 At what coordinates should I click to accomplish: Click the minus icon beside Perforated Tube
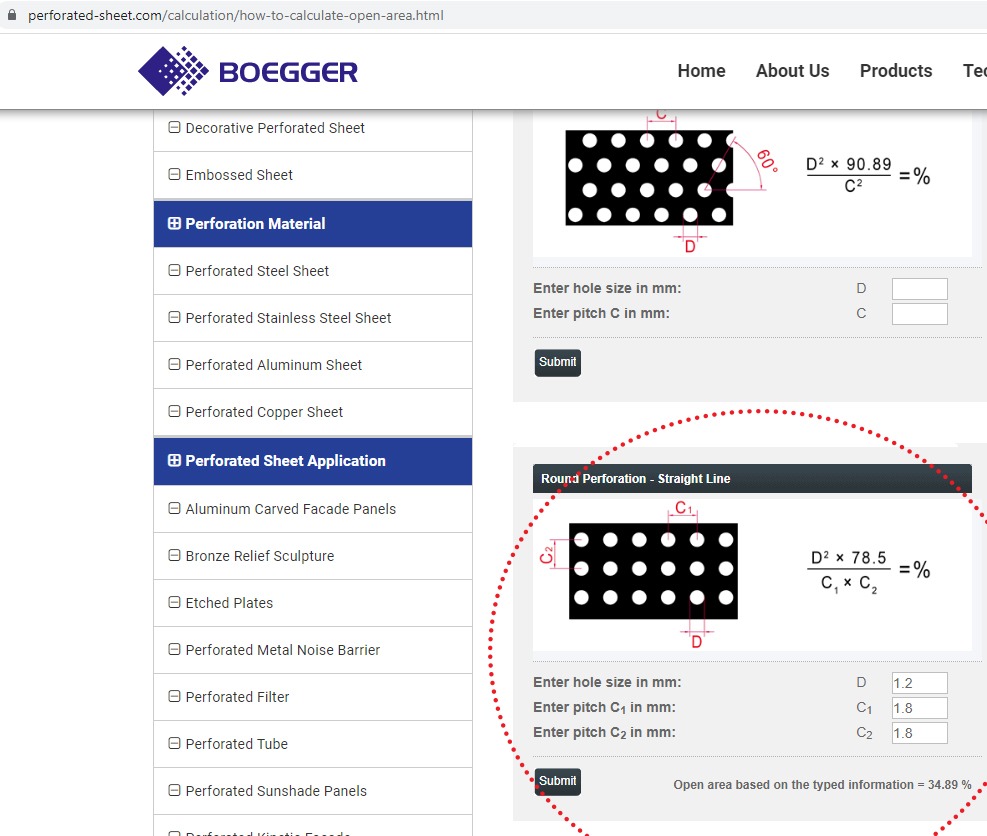point(174,743)
